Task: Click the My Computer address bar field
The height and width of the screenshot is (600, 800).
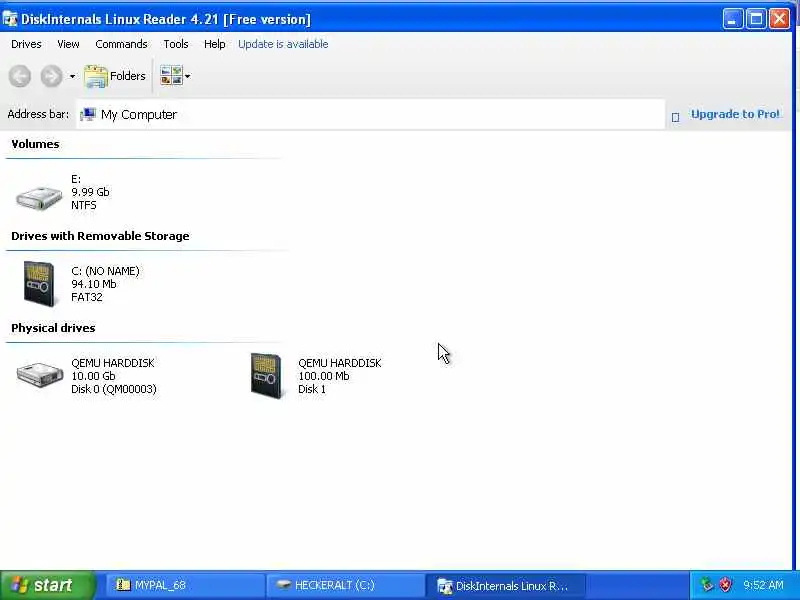Action: (371, 114)
